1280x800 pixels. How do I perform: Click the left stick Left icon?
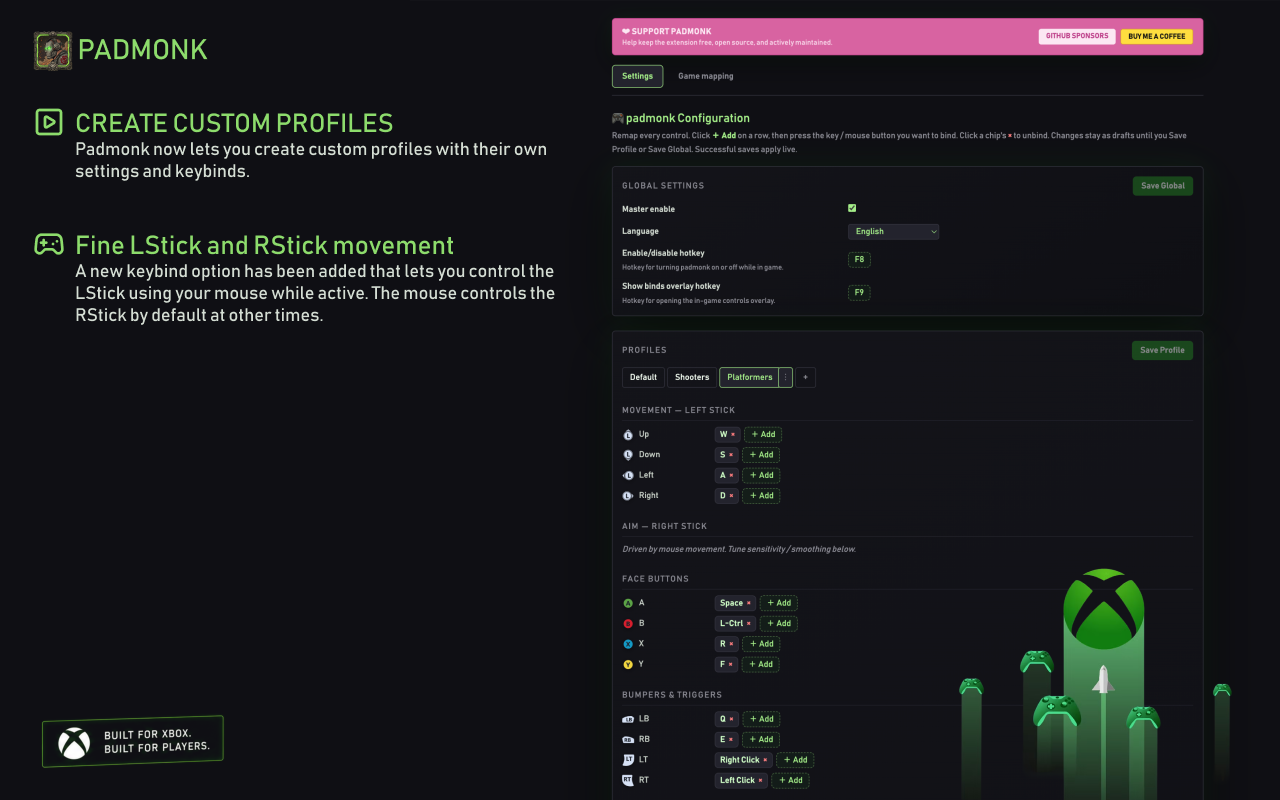pyautogui.click(x=628, y=475)
